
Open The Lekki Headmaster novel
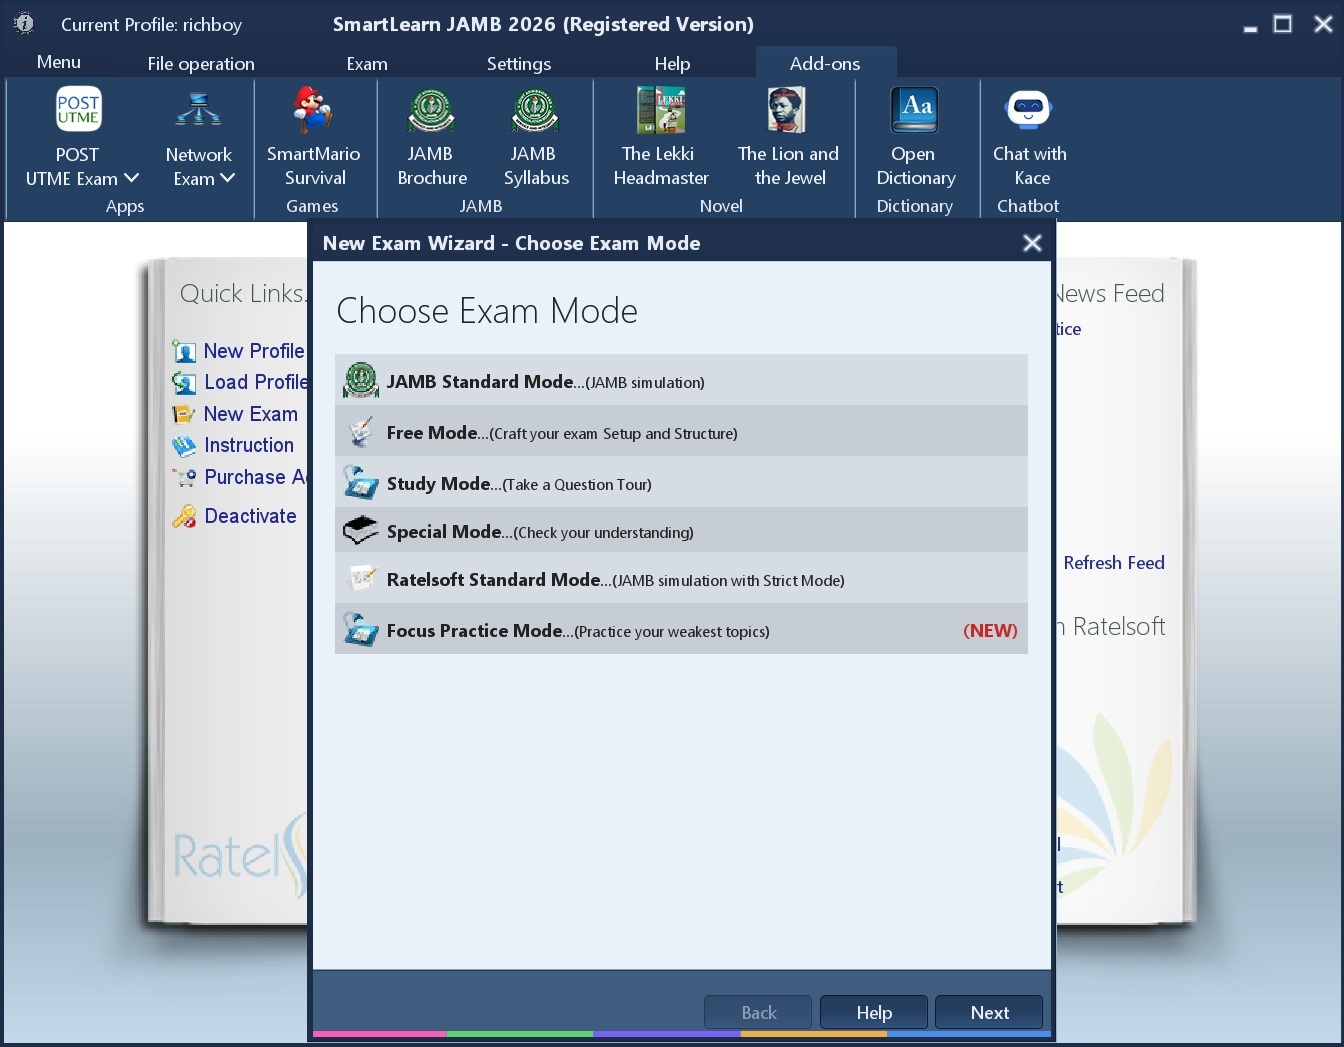point(660,110)
